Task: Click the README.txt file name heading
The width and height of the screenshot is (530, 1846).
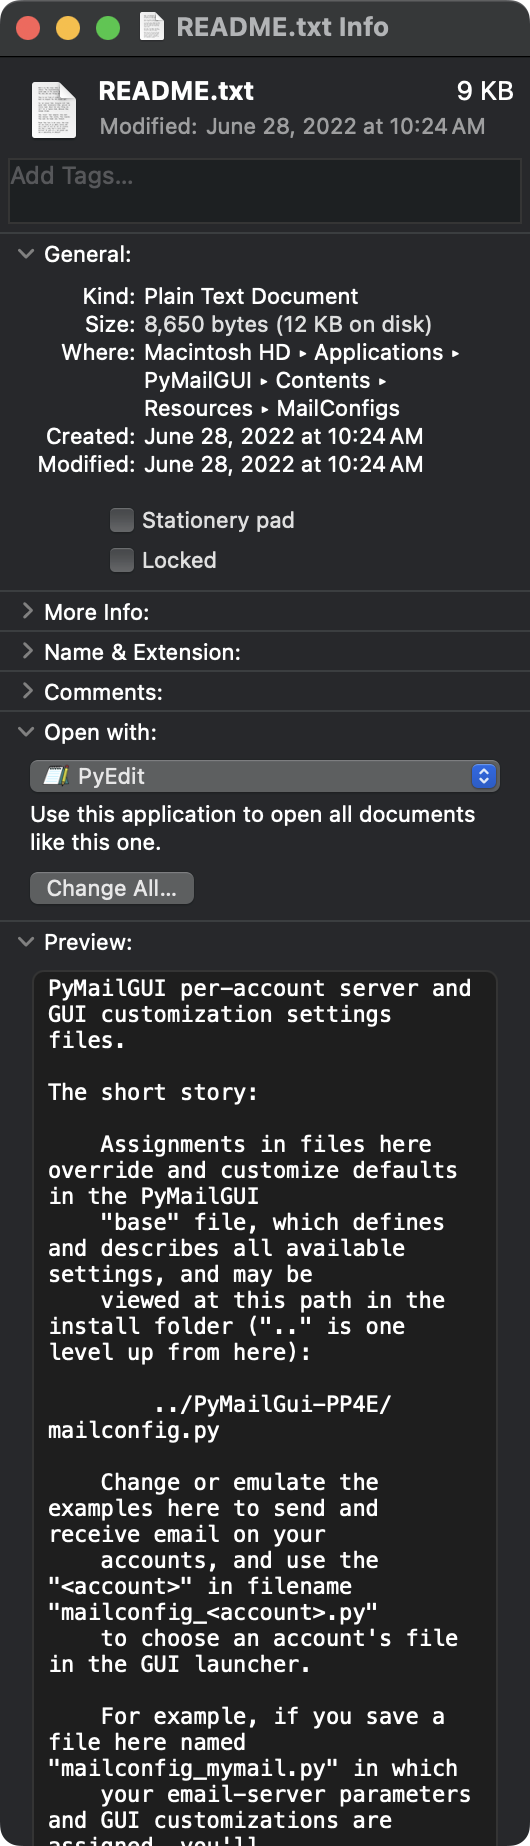Action: [176, 91]
